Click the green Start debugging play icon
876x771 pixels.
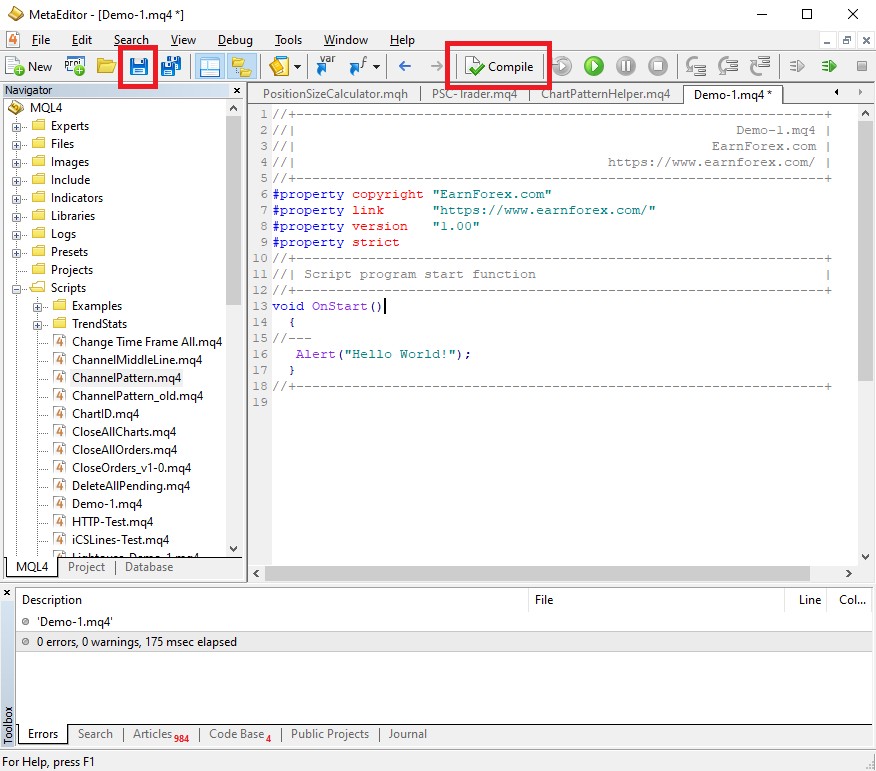594,67
